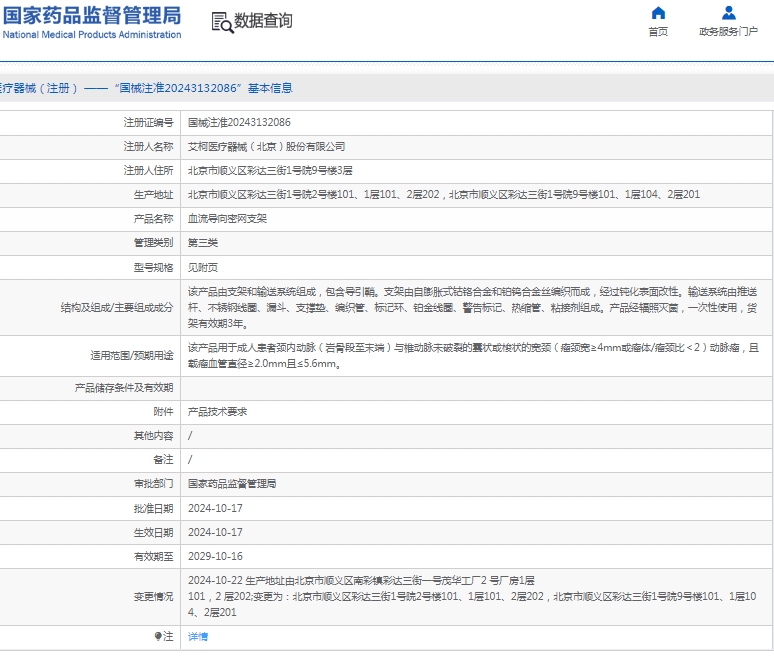Click the 型号规格 value 见附页
Screen dimensions: 774x657
202,268
